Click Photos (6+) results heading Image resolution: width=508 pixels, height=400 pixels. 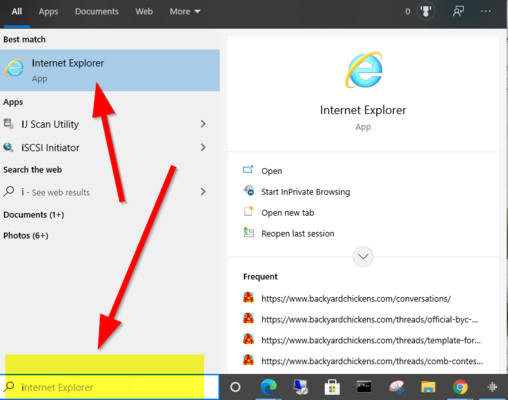(26, 236)
